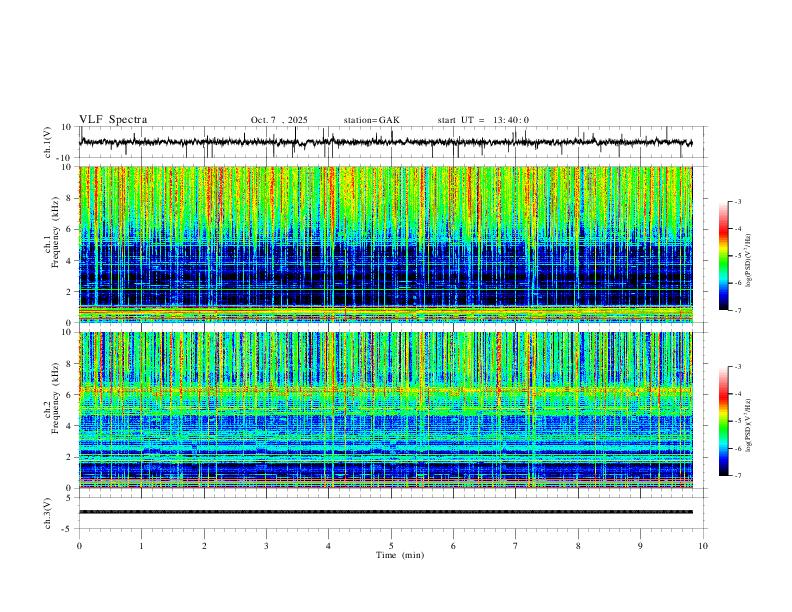Click the start UT 13:40:0 label
Viewport: 792px width, 612px height.
pos(483,120)
